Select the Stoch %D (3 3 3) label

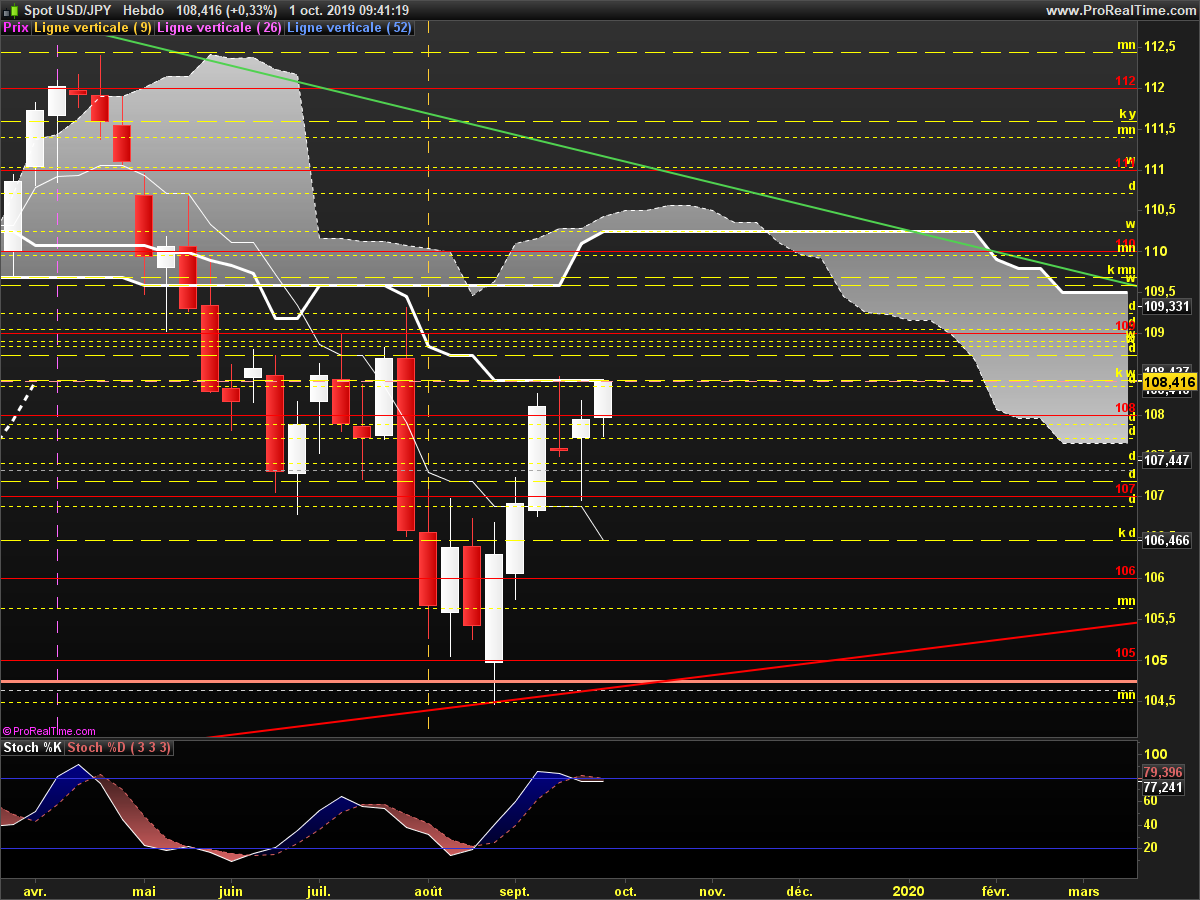click(119, 748)
